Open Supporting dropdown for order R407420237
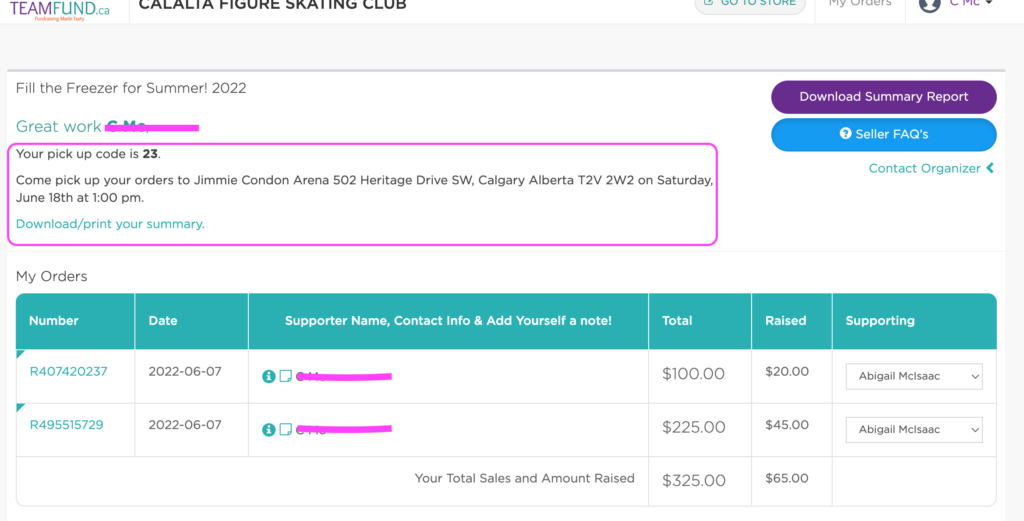The height and width of the screenshot is (521, 1024). click(915, 376)
